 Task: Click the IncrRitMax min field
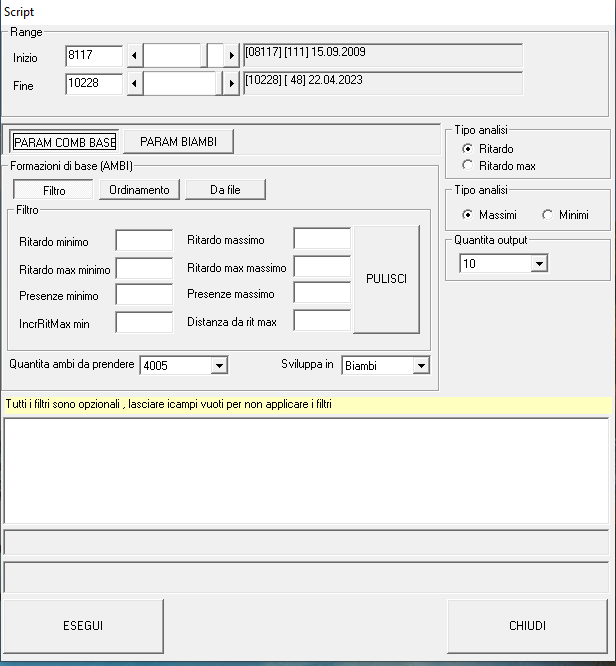pyautogui.click(x=144, y=322)
